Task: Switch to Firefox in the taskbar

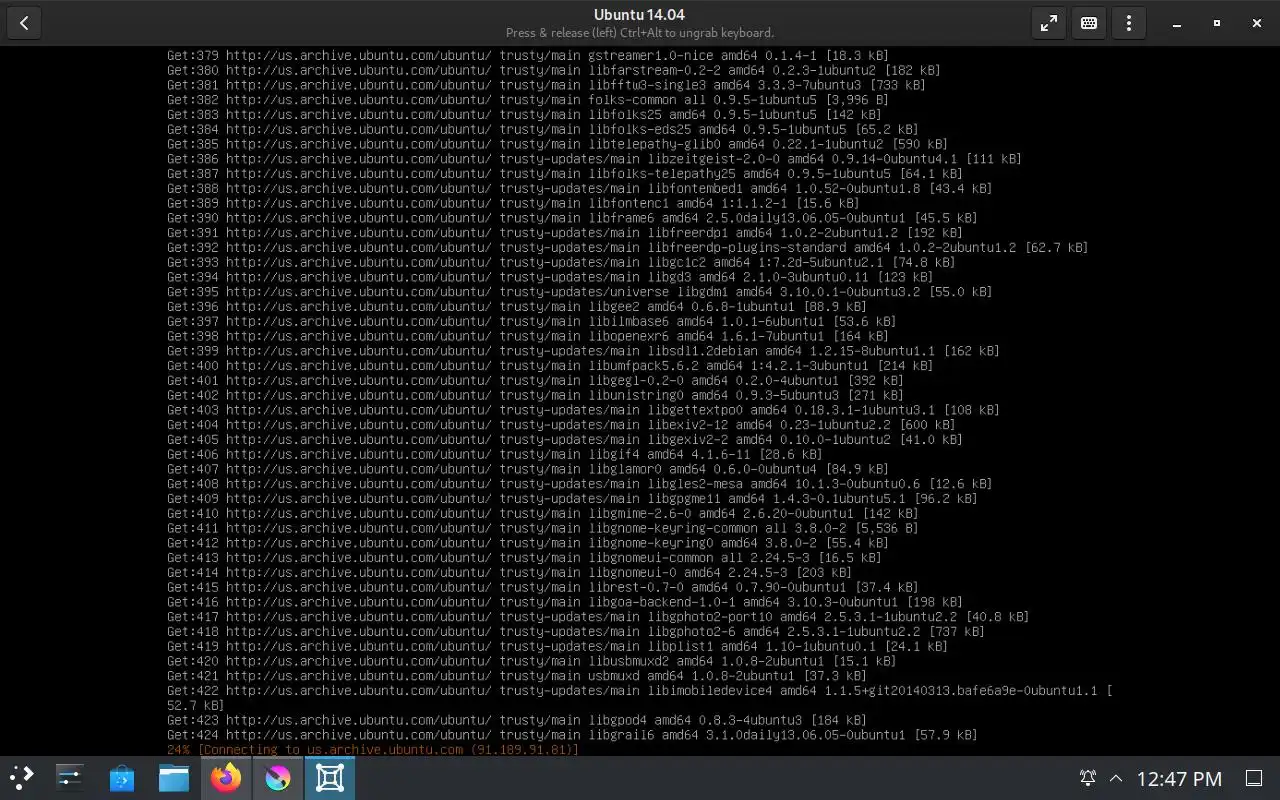Action: point(226,778)
